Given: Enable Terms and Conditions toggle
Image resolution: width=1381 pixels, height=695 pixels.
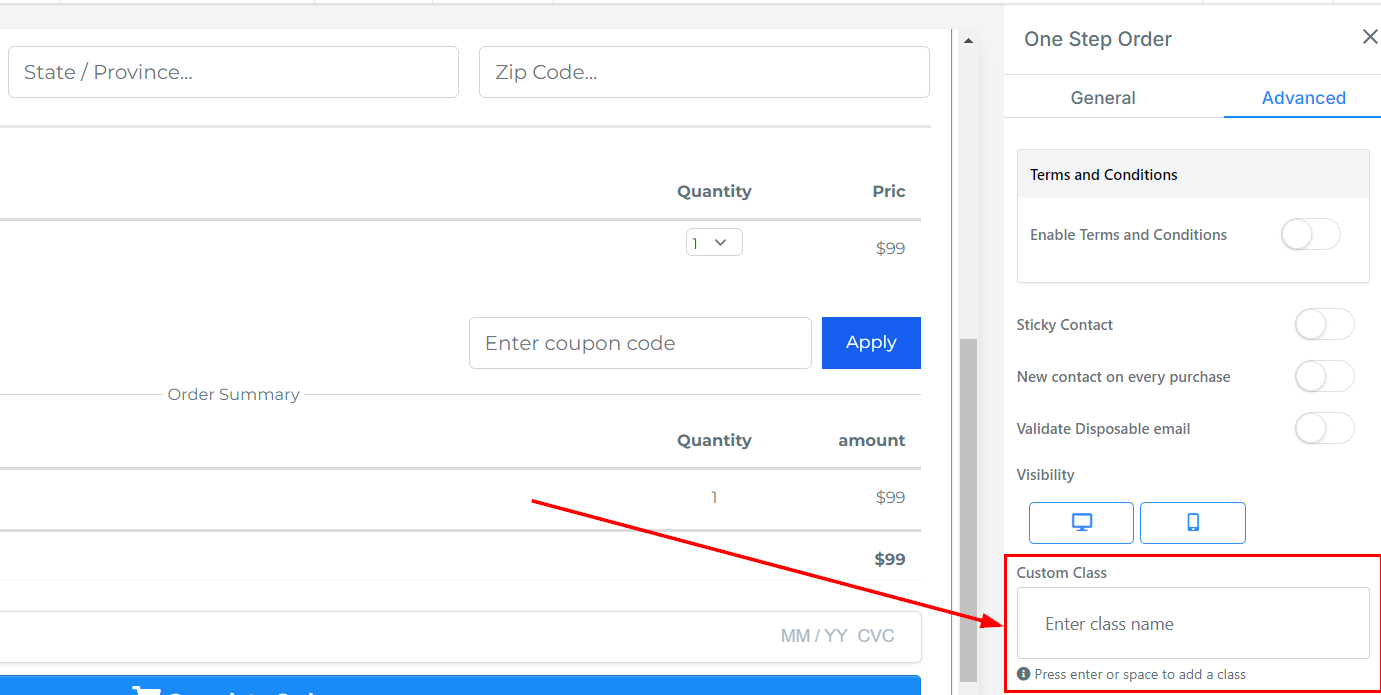Looking at the screenshot, I should (x=1310, y=235).
